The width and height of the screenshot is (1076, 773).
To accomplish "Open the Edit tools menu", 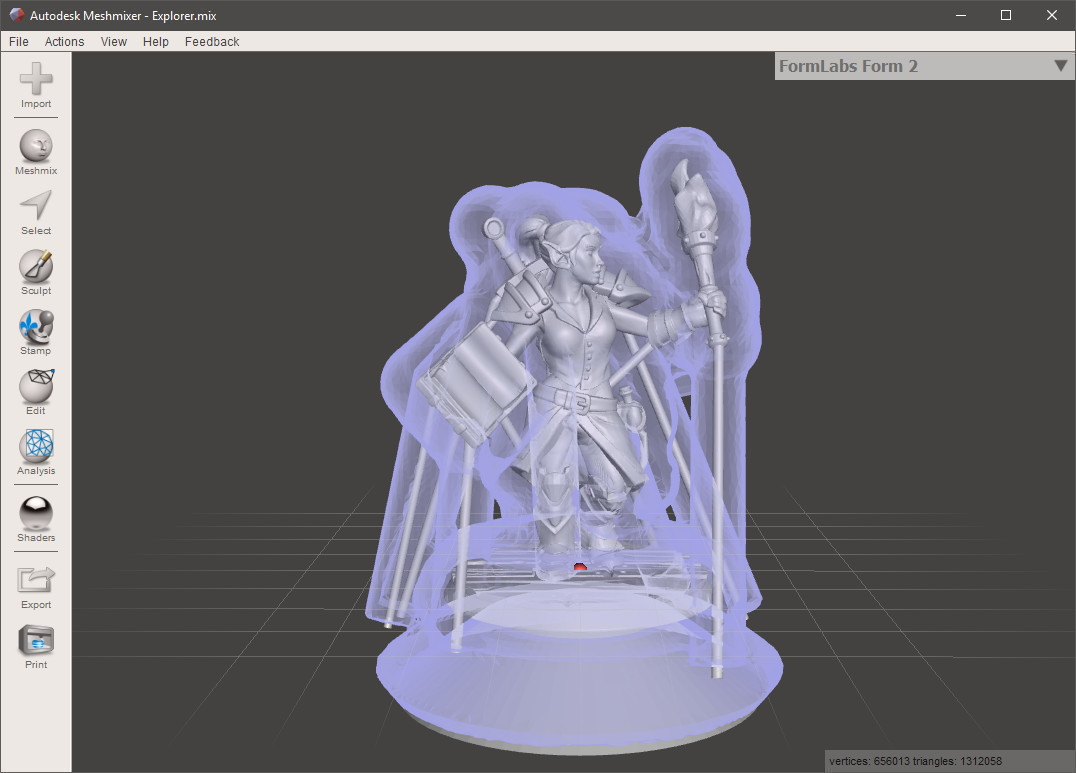I will (36, 387).
